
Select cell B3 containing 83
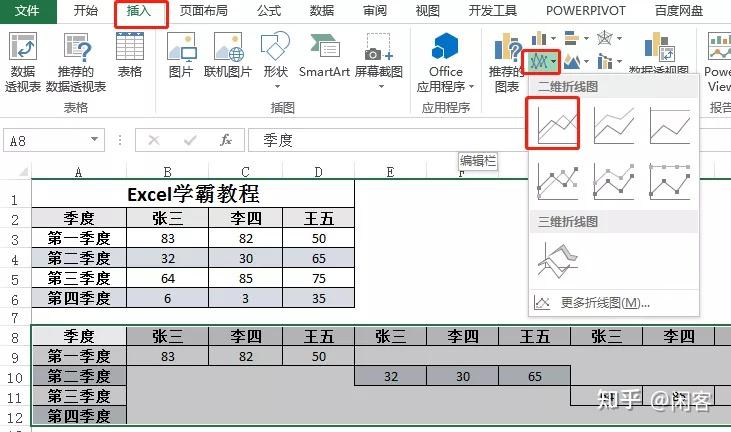click(167, 238)
